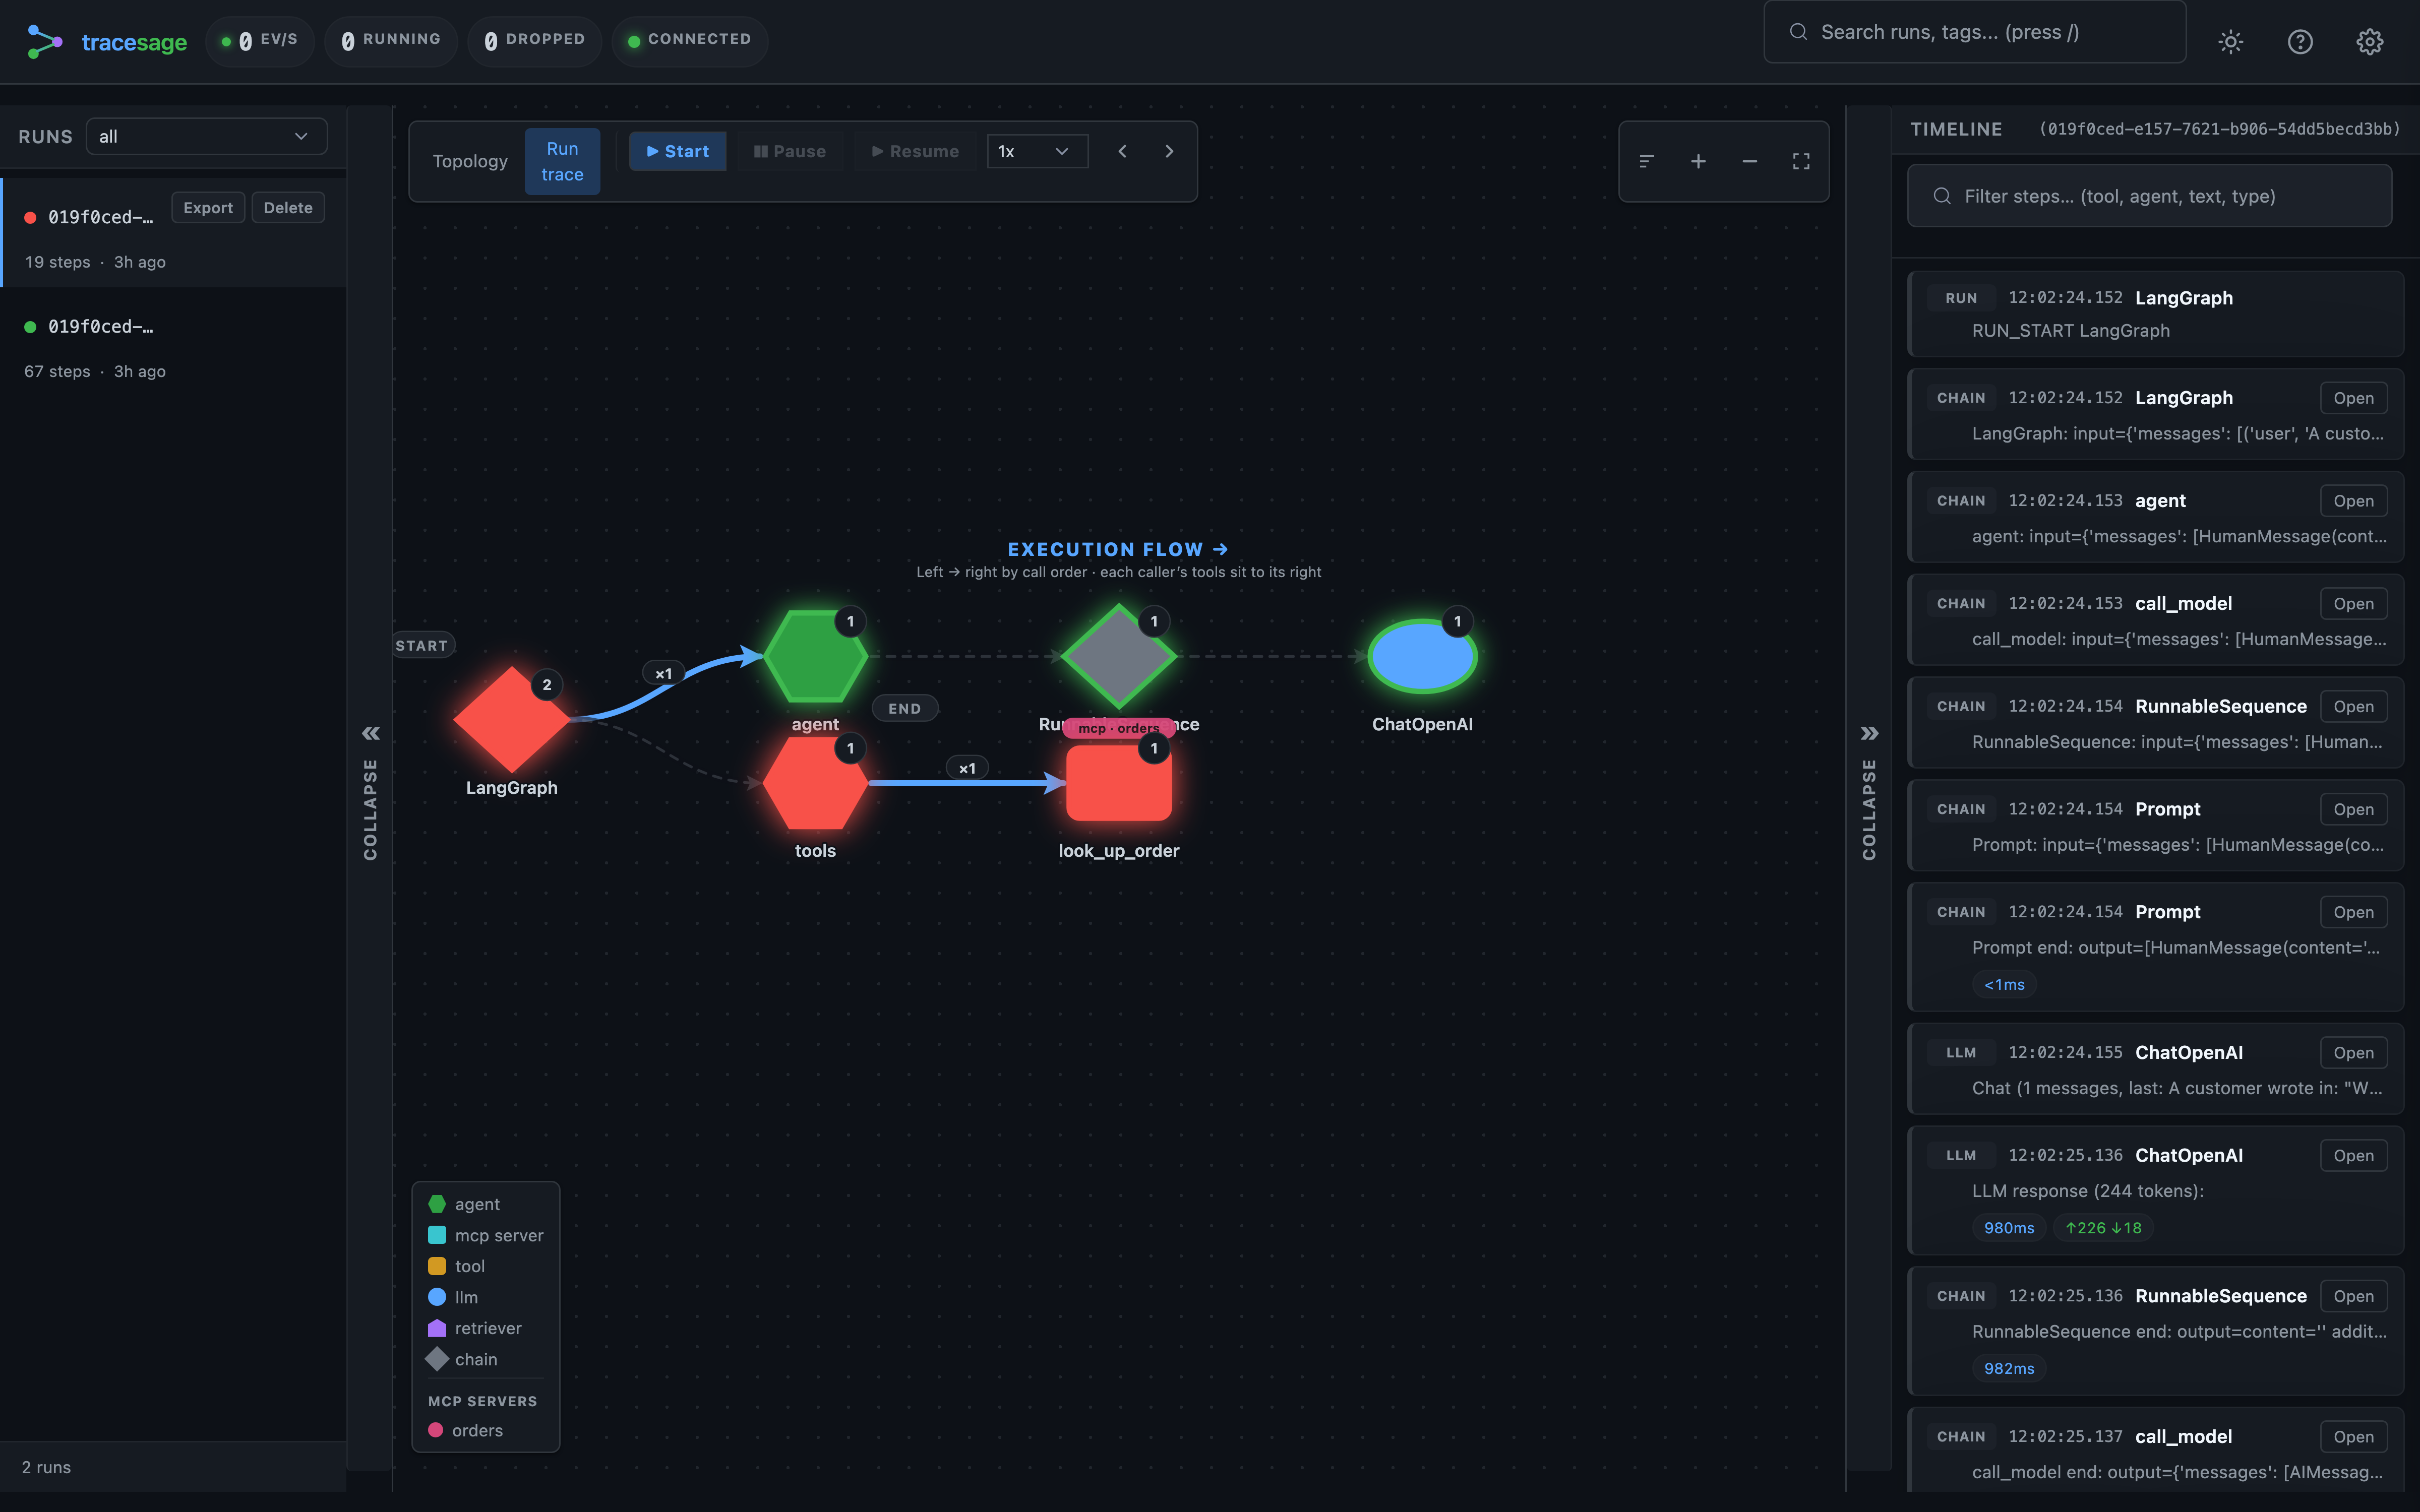
Task: Fit graph to screen with fullscreen icon
Action: click(1801, 161)
